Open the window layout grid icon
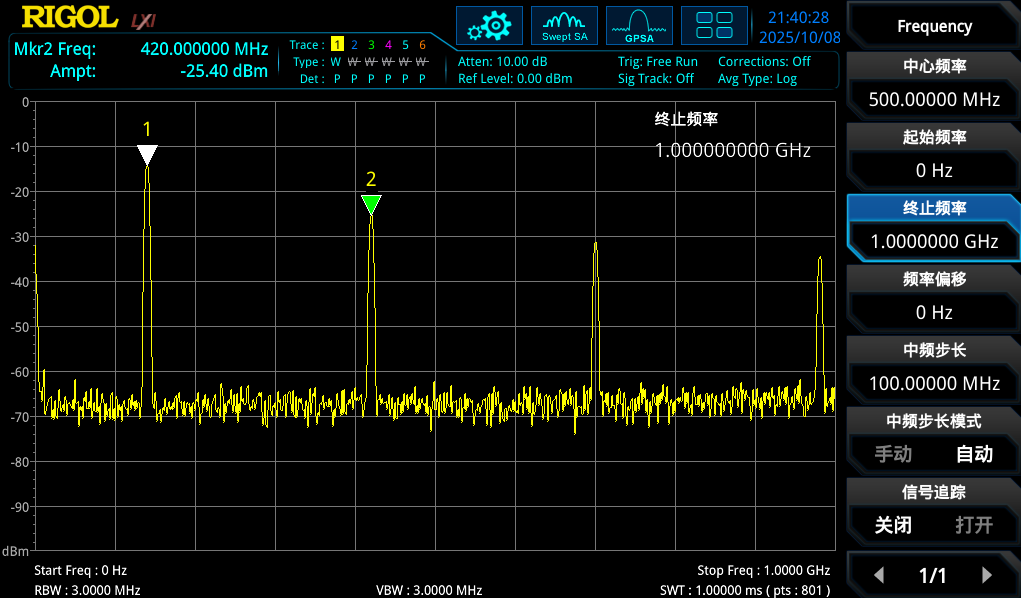1021x598 pixels. [714, 26]
